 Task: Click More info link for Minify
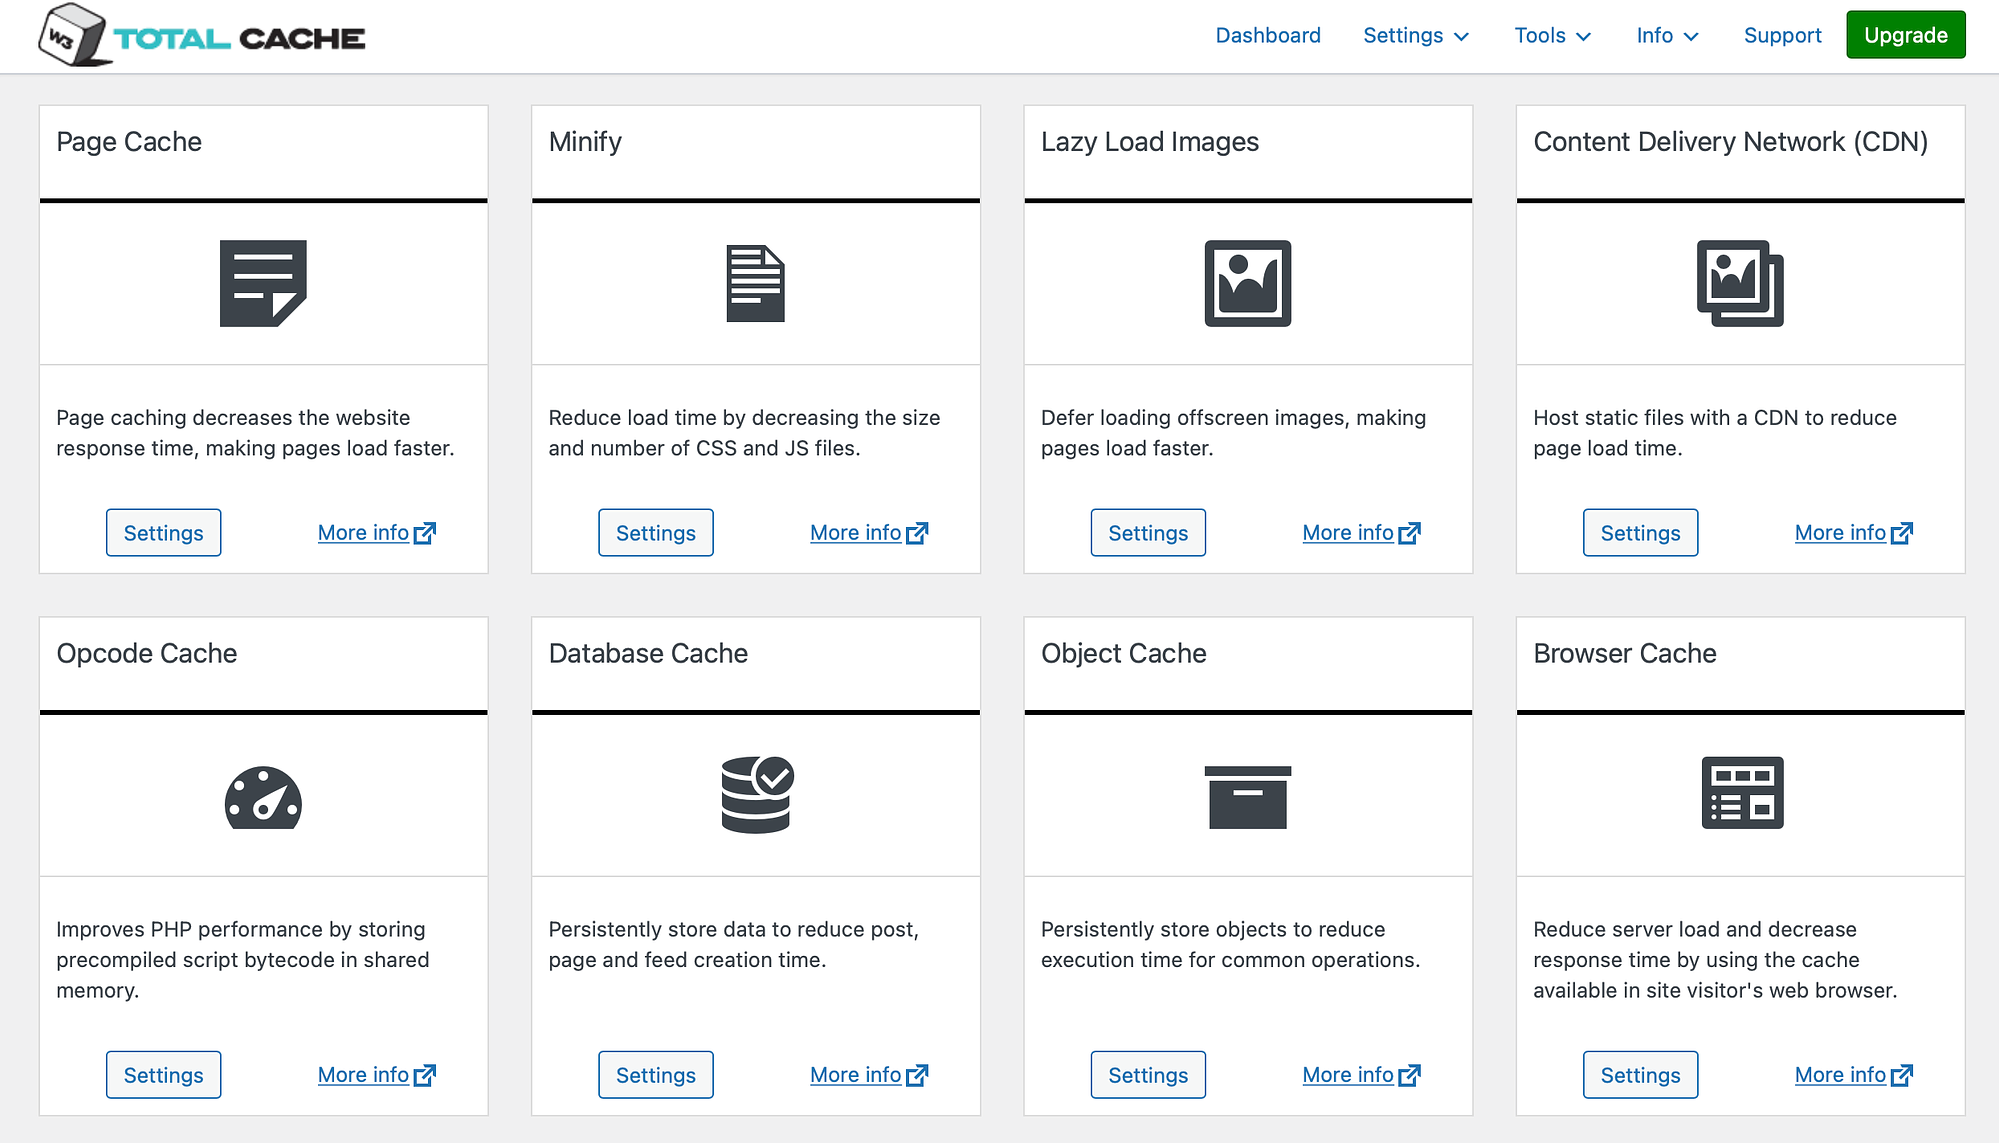(x=869, y=531)
